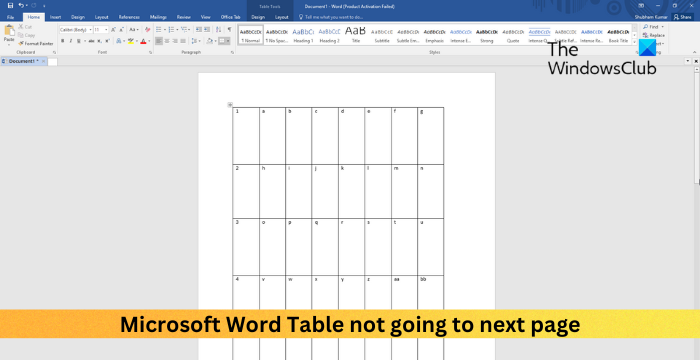Apply the Title style
The image size is (700, 360).
355,35
